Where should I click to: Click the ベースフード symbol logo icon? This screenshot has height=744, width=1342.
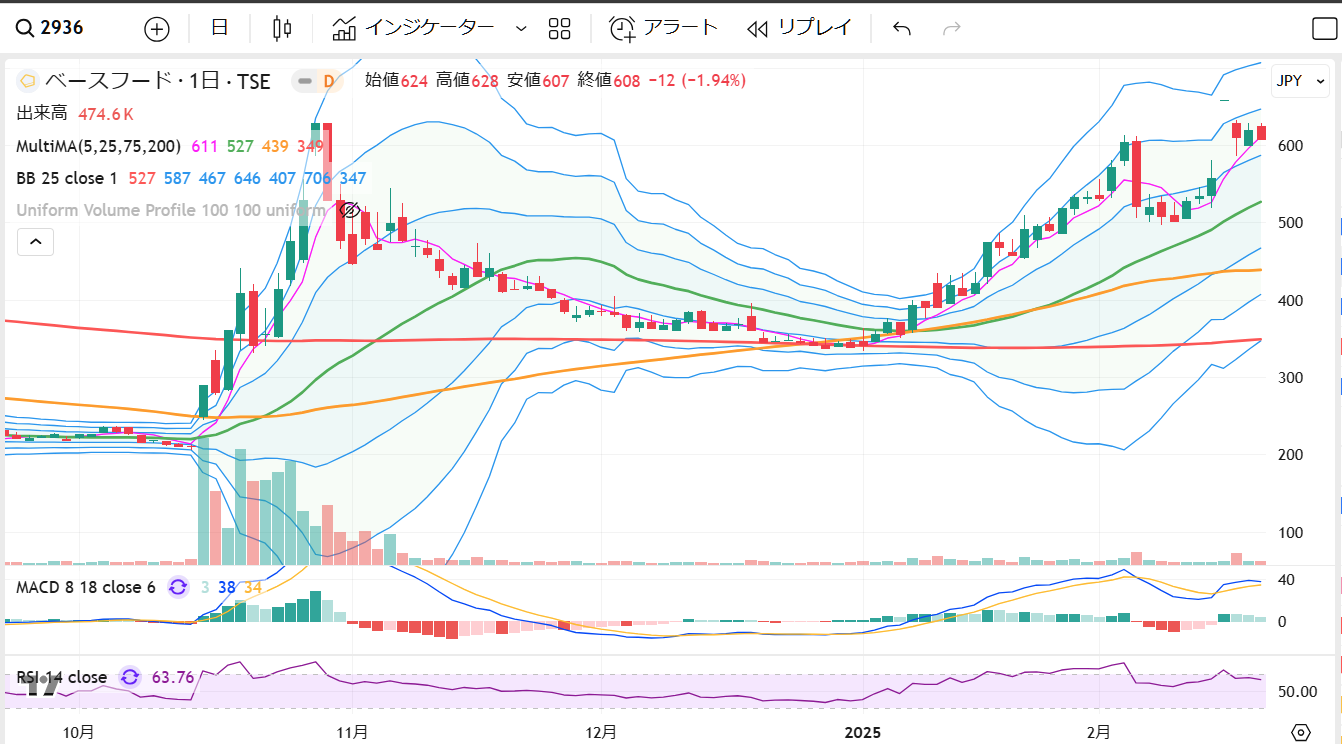28,81
